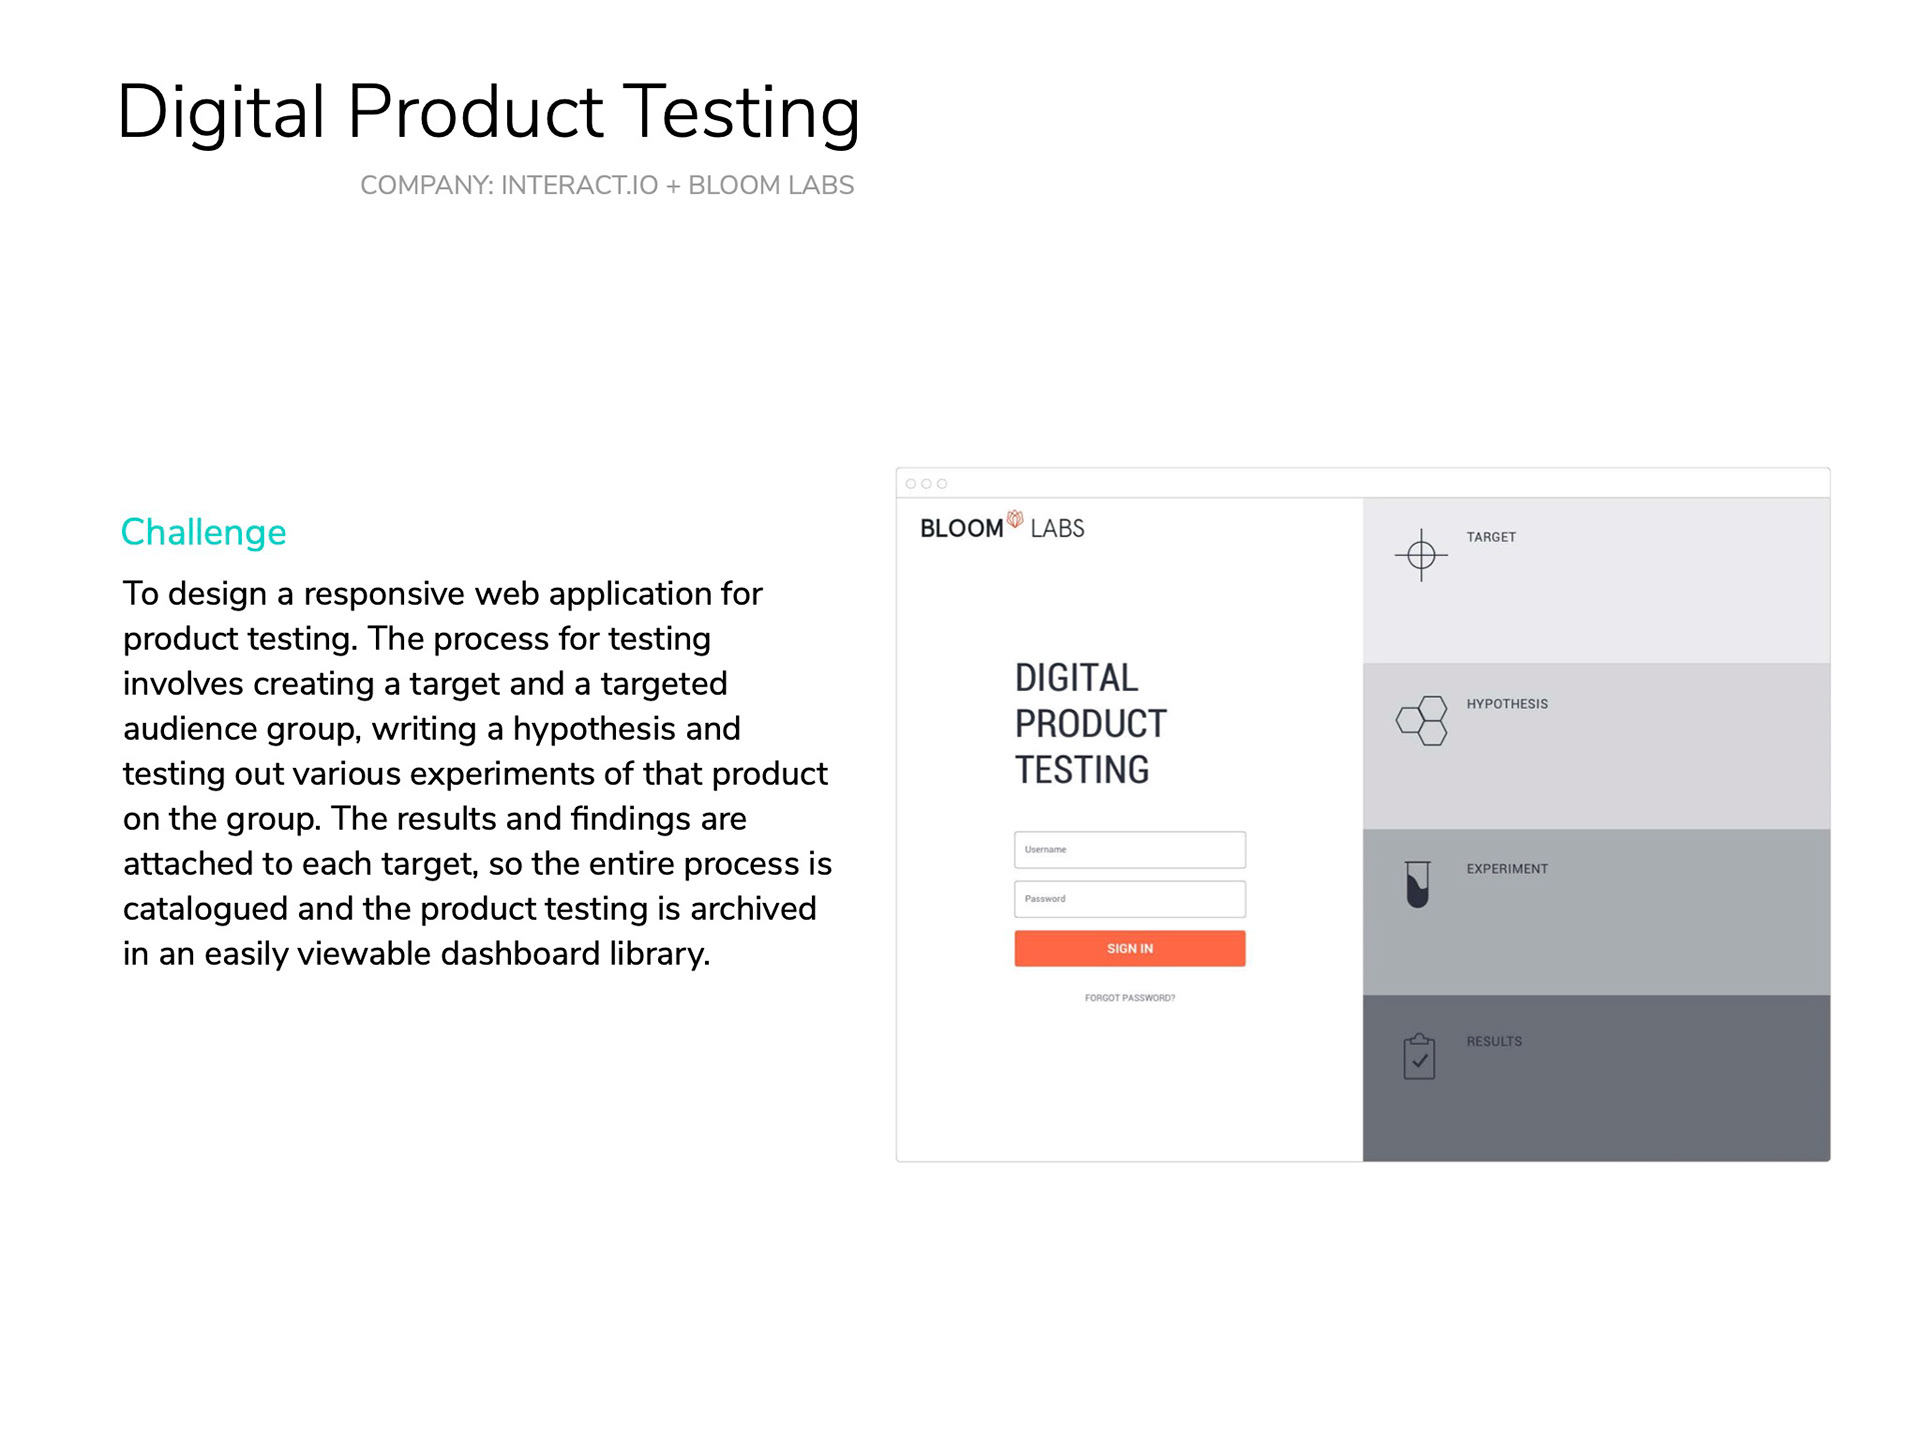Click the Bloom Labs flower logo icon
The image size is (1920, 1440).
[1015, 519]
